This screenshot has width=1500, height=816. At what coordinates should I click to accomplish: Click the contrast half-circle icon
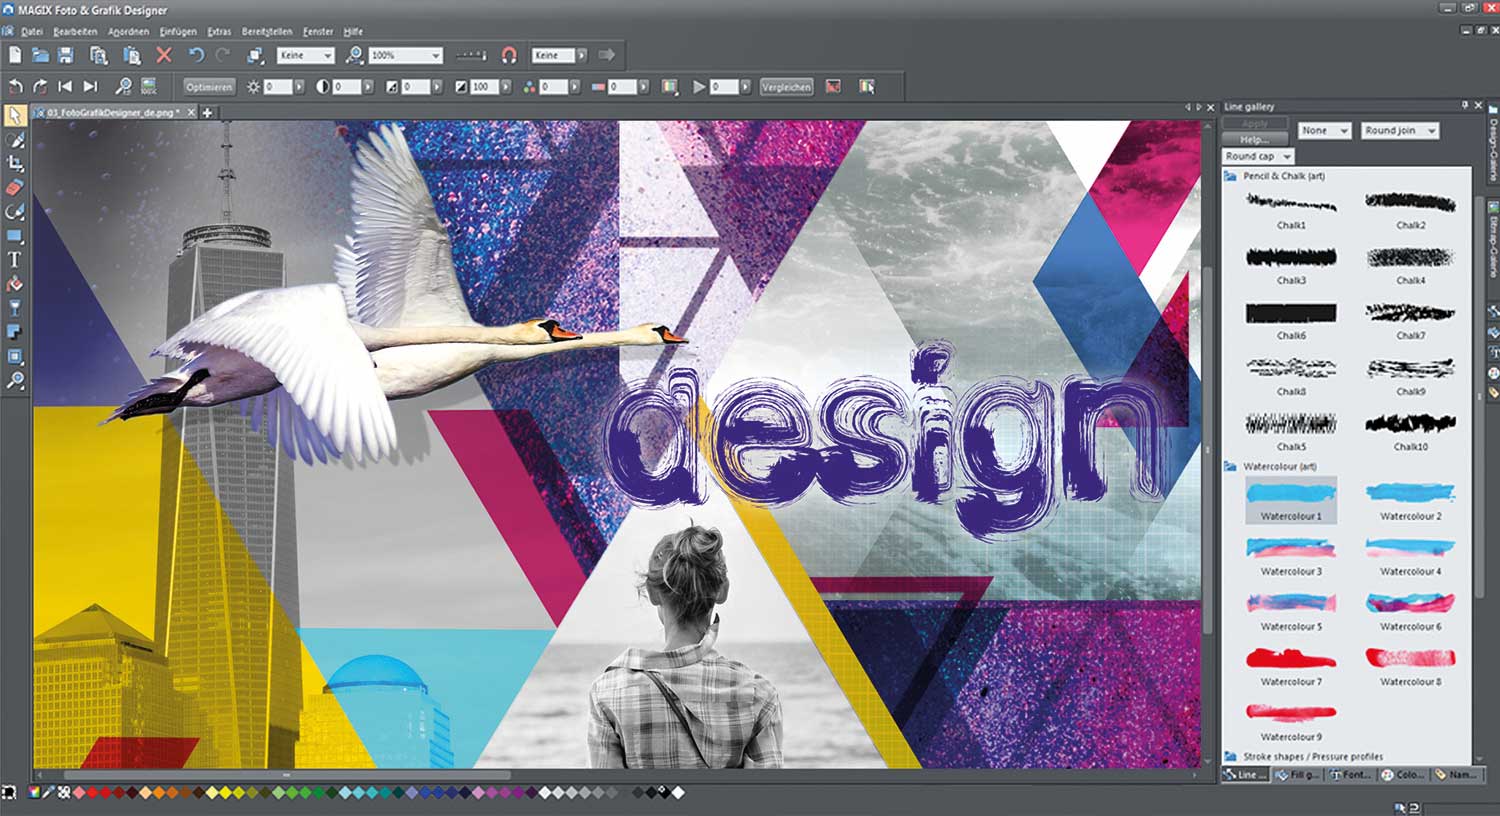[x=323, y=87]
